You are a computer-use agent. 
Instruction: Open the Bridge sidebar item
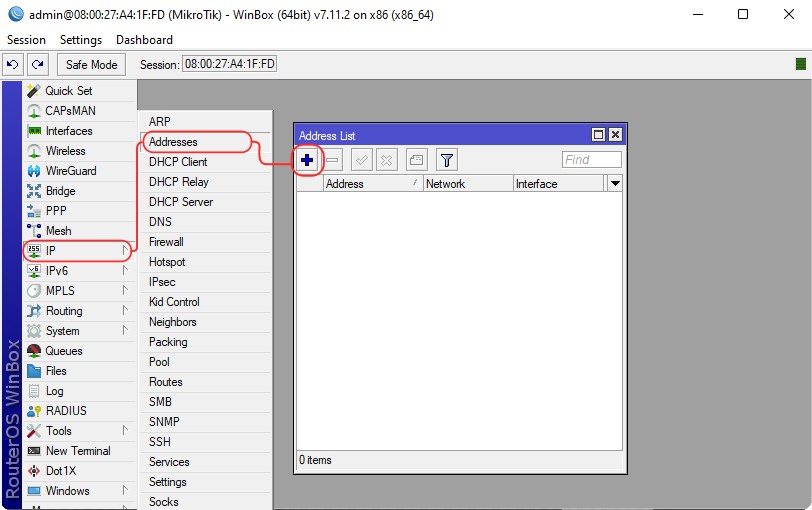coord(60,191)
